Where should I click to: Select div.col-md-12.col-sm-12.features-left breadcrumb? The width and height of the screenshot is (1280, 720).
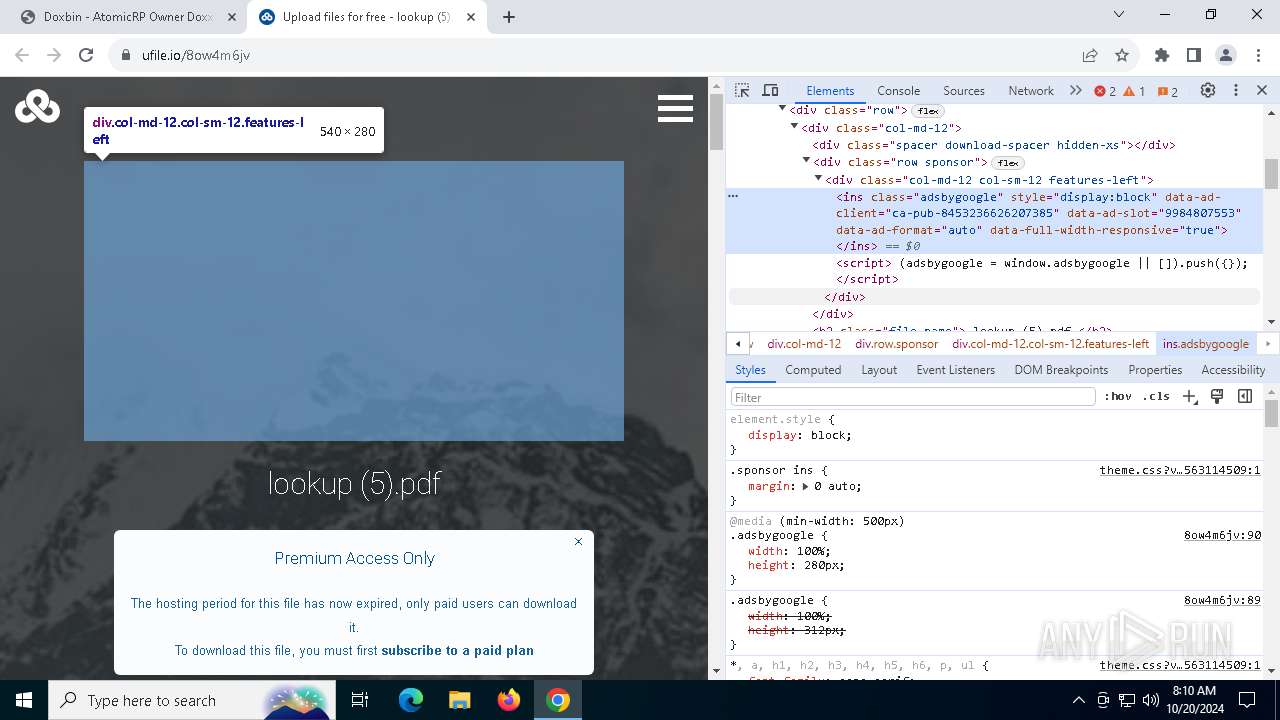pos(1050,344)
